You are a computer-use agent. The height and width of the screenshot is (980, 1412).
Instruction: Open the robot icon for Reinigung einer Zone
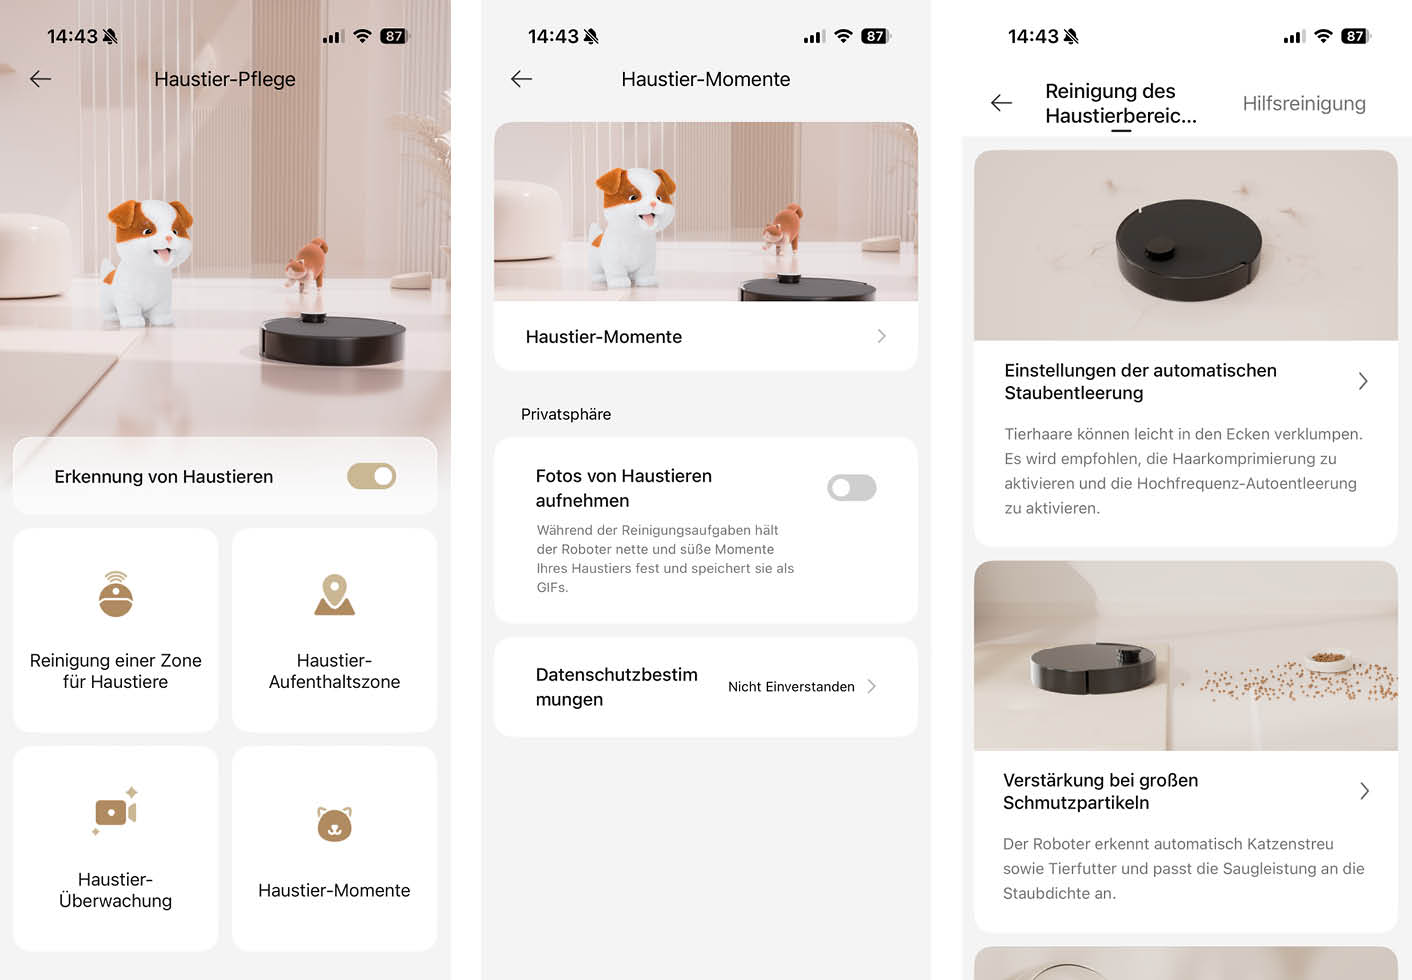116,594
